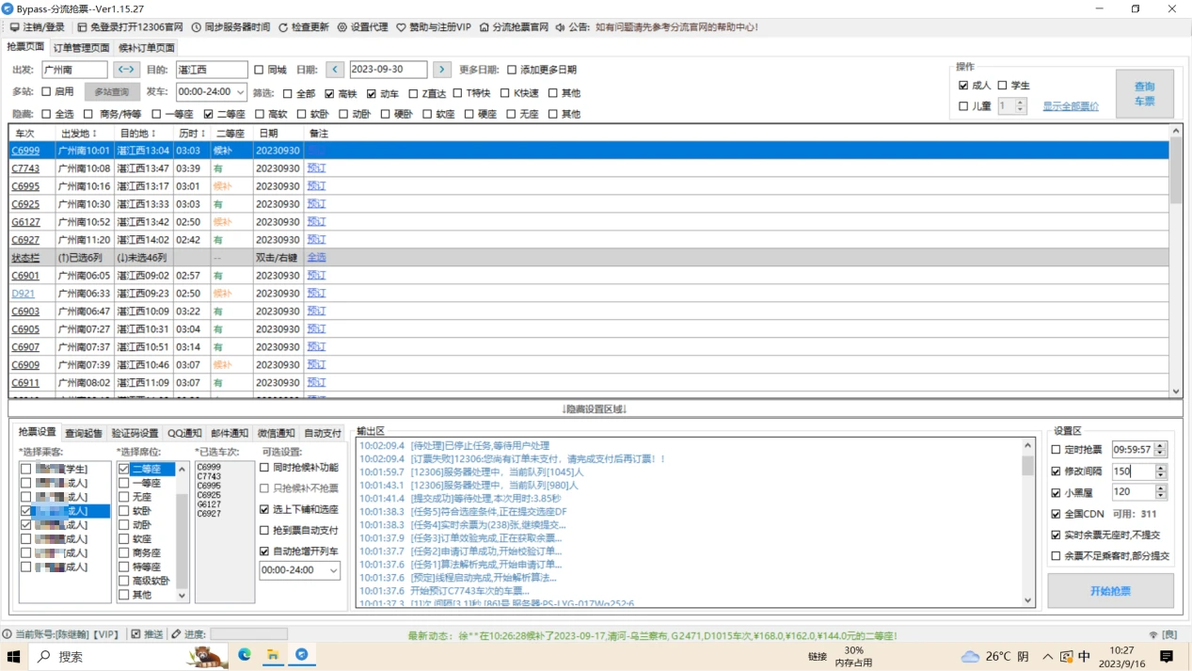Show hidden system tray icons

[1048, 657]
